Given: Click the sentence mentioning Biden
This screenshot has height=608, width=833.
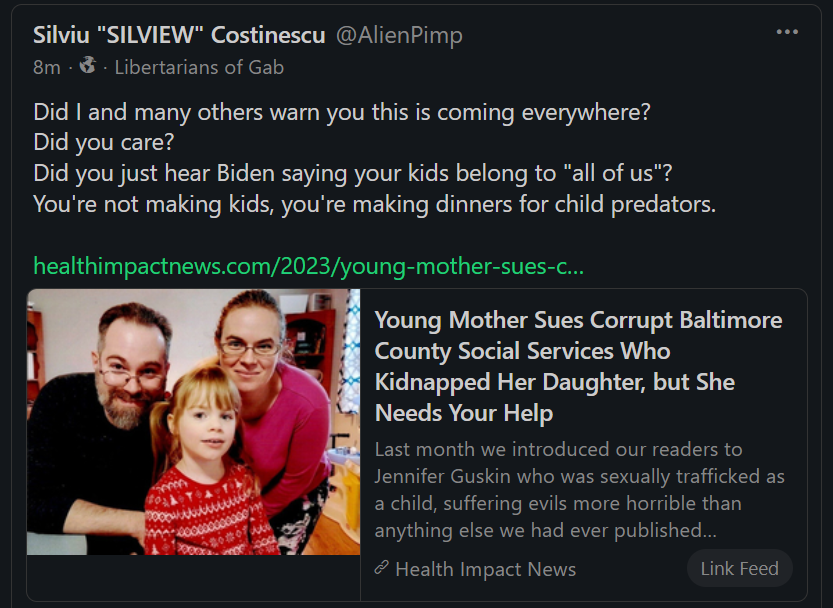Looking at the screenshot, I should [352, 172].
